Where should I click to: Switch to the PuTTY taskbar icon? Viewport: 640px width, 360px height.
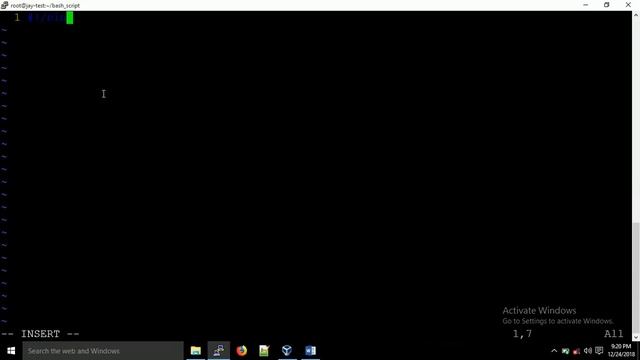[x=219, y=351]
